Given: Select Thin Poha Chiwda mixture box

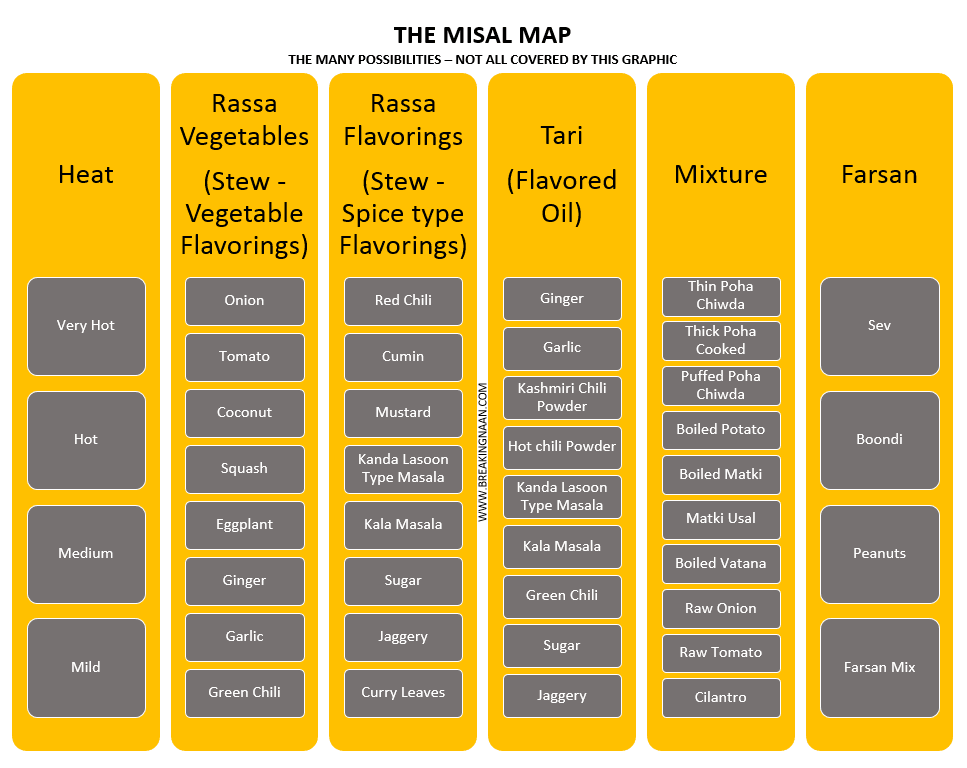Looking at the screenshot, I should (x=722, y=297).
